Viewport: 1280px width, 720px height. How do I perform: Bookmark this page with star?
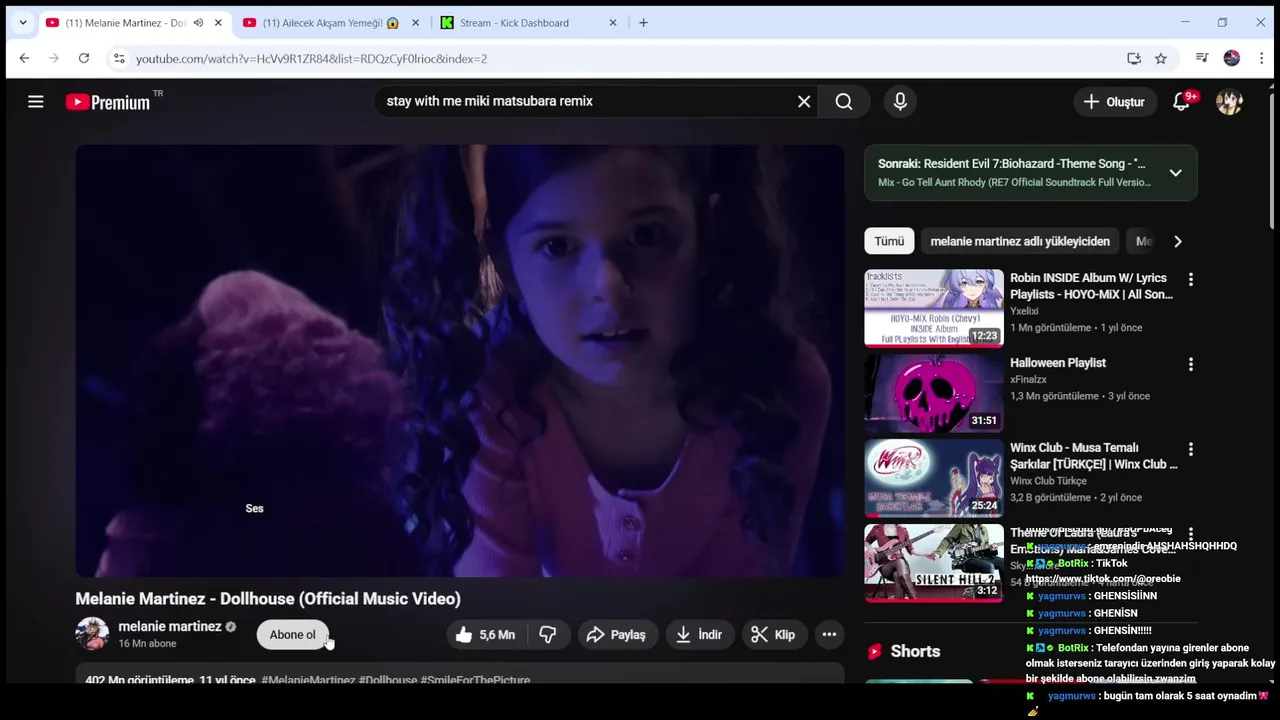click(x=1161, y=58)
